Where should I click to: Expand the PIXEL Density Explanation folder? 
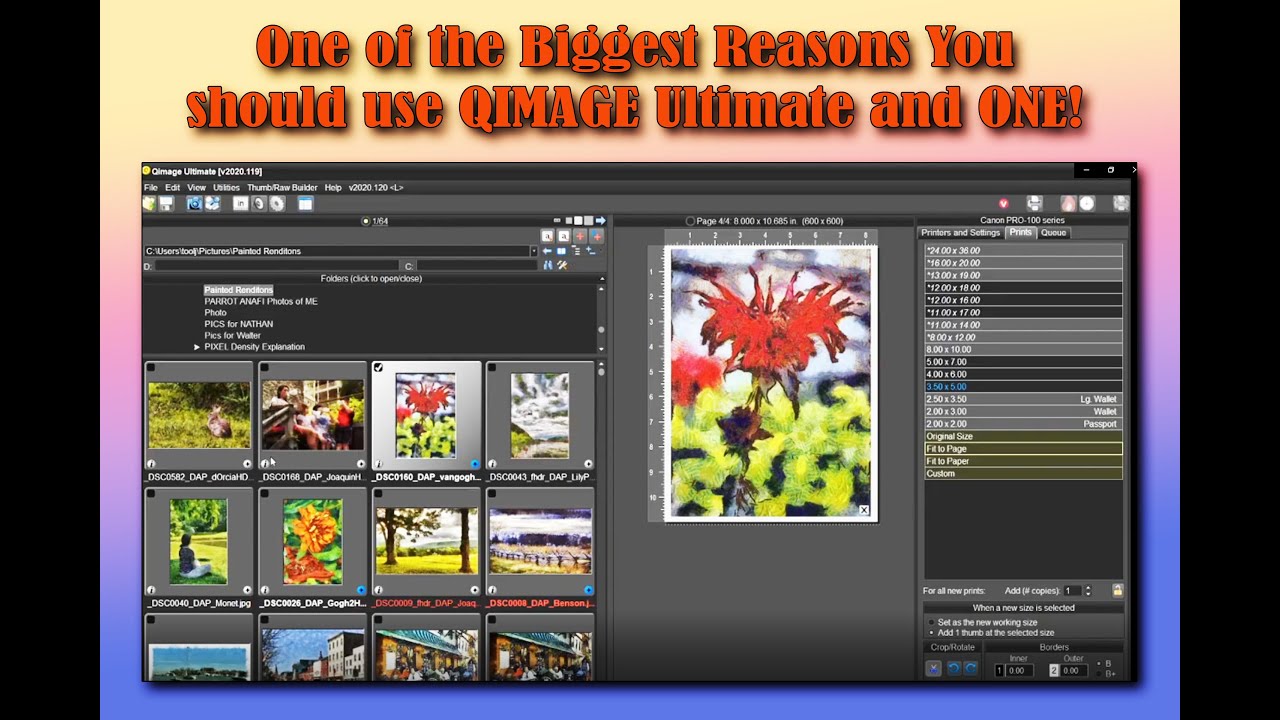197,347
